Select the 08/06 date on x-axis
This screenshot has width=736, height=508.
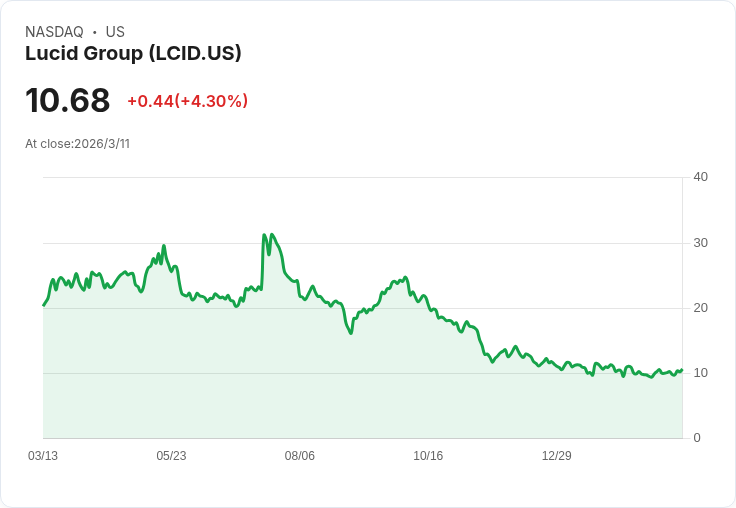[x=300, y=456]
